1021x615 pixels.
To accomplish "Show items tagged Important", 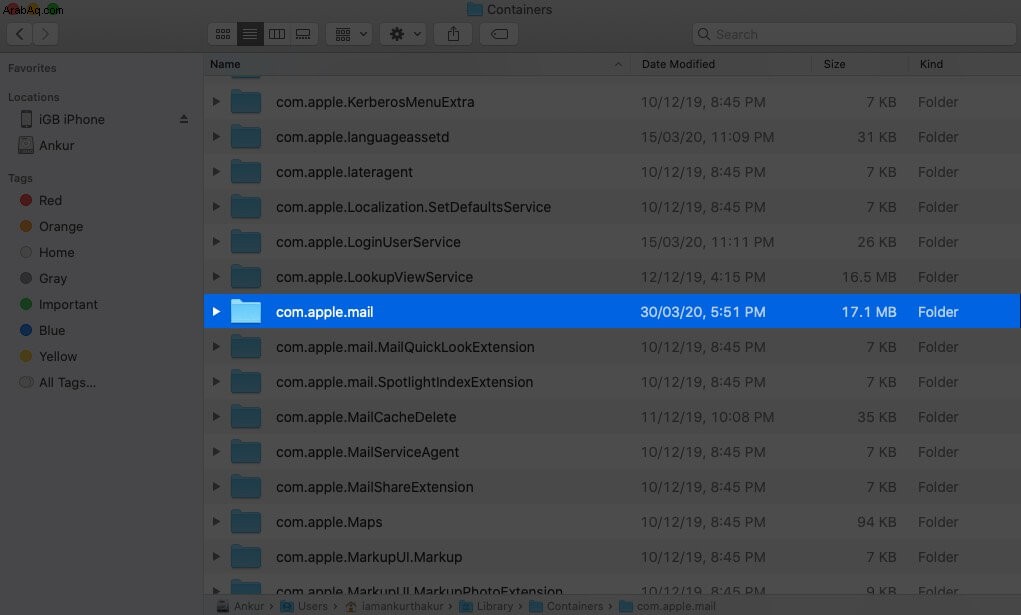I will 68,304.
